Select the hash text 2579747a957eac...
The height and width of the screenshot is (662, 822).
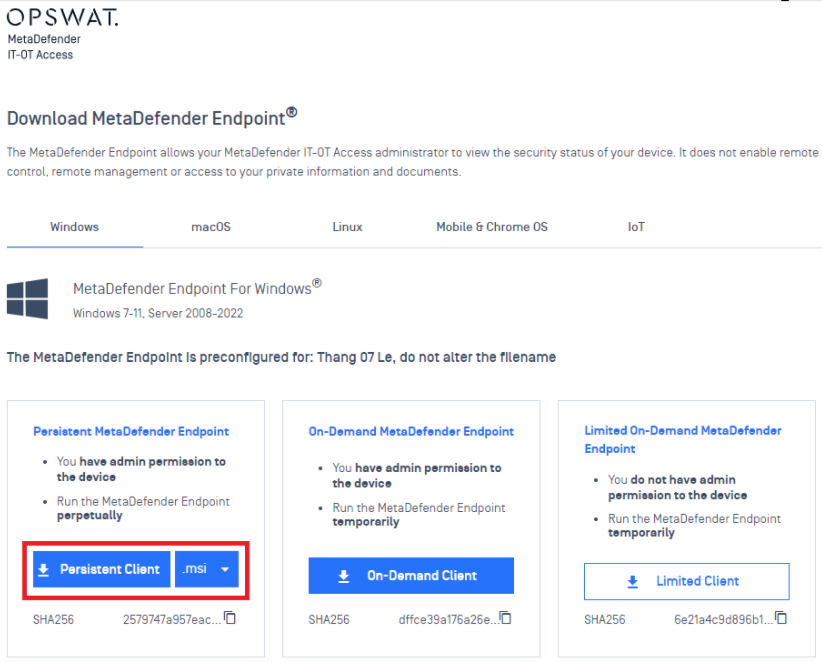point(172,620)
